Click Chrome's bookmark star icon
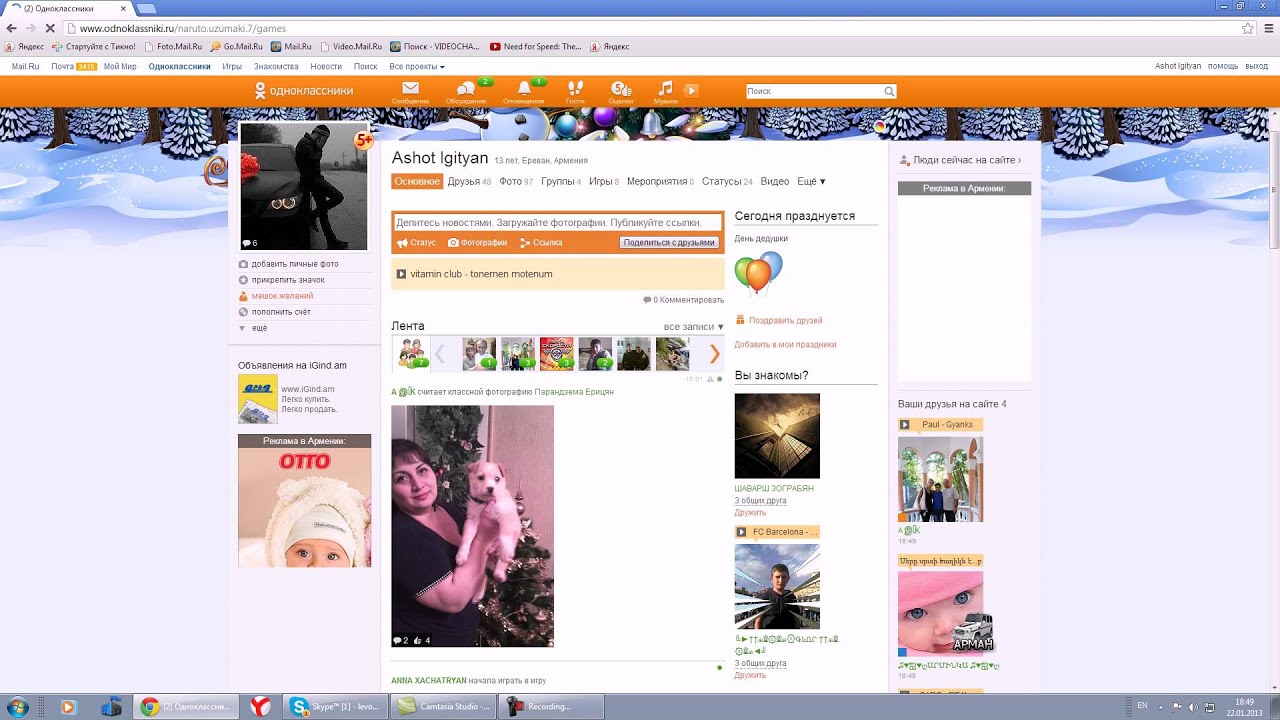Screen dimensions: 1280x720 1248,29
